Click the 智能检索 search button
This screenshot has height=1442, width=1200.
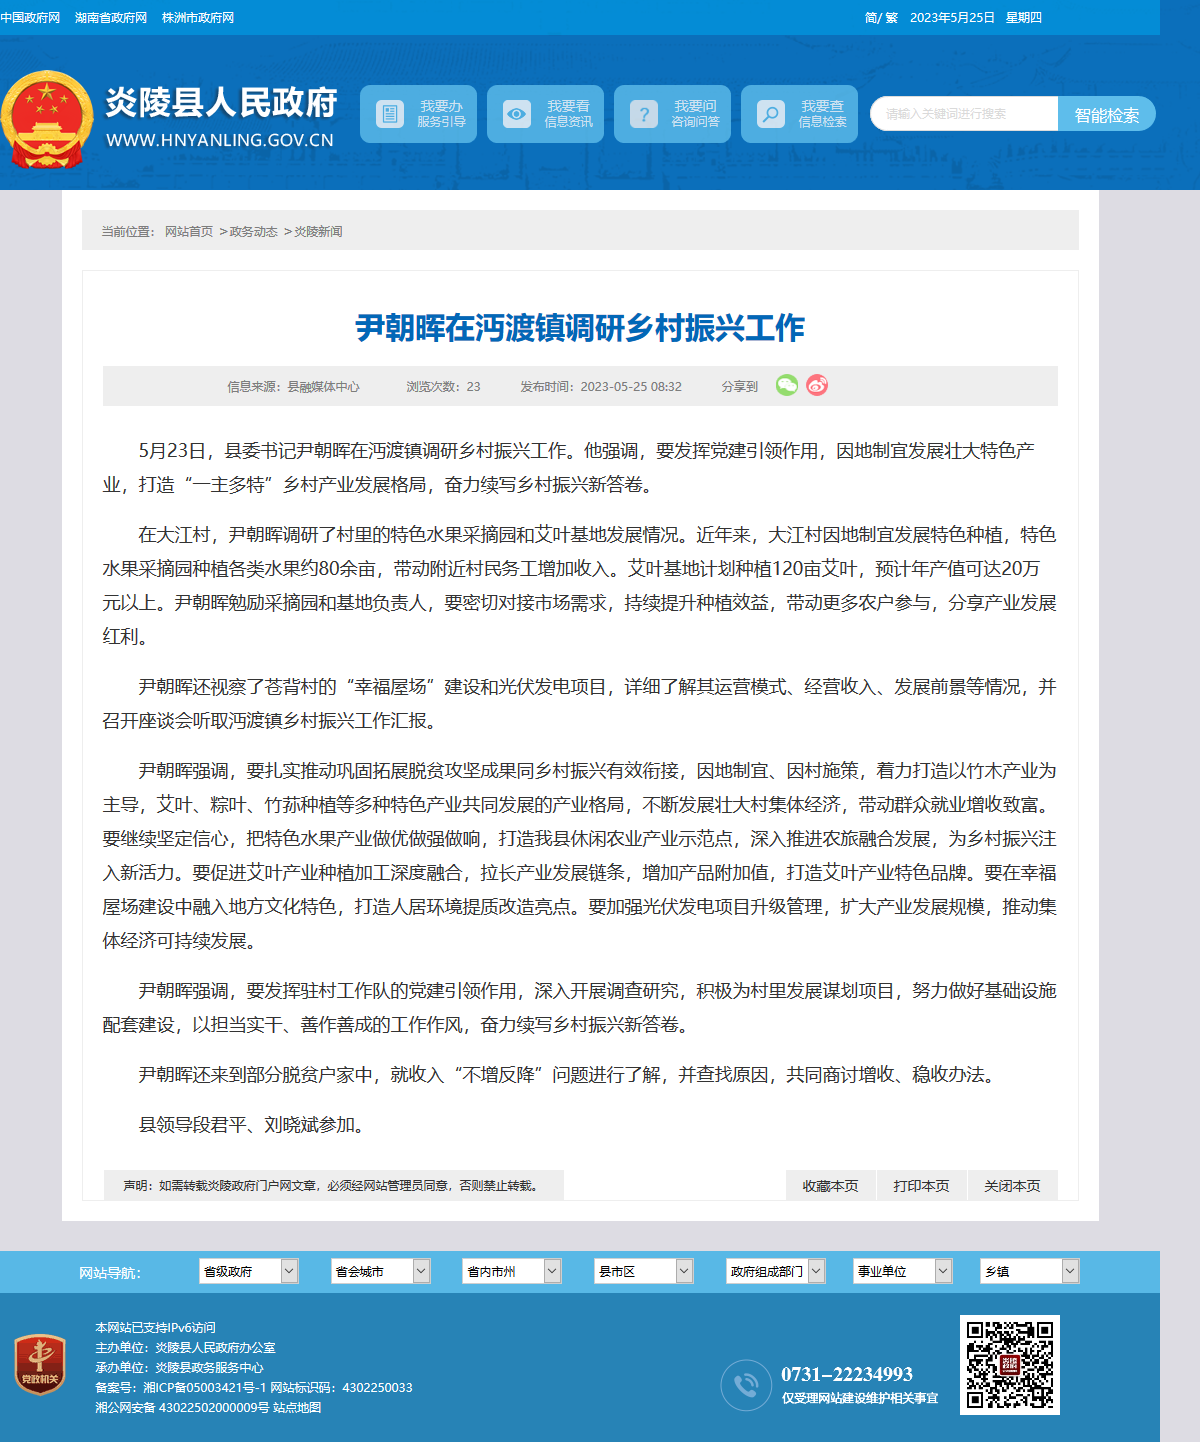1106,114
